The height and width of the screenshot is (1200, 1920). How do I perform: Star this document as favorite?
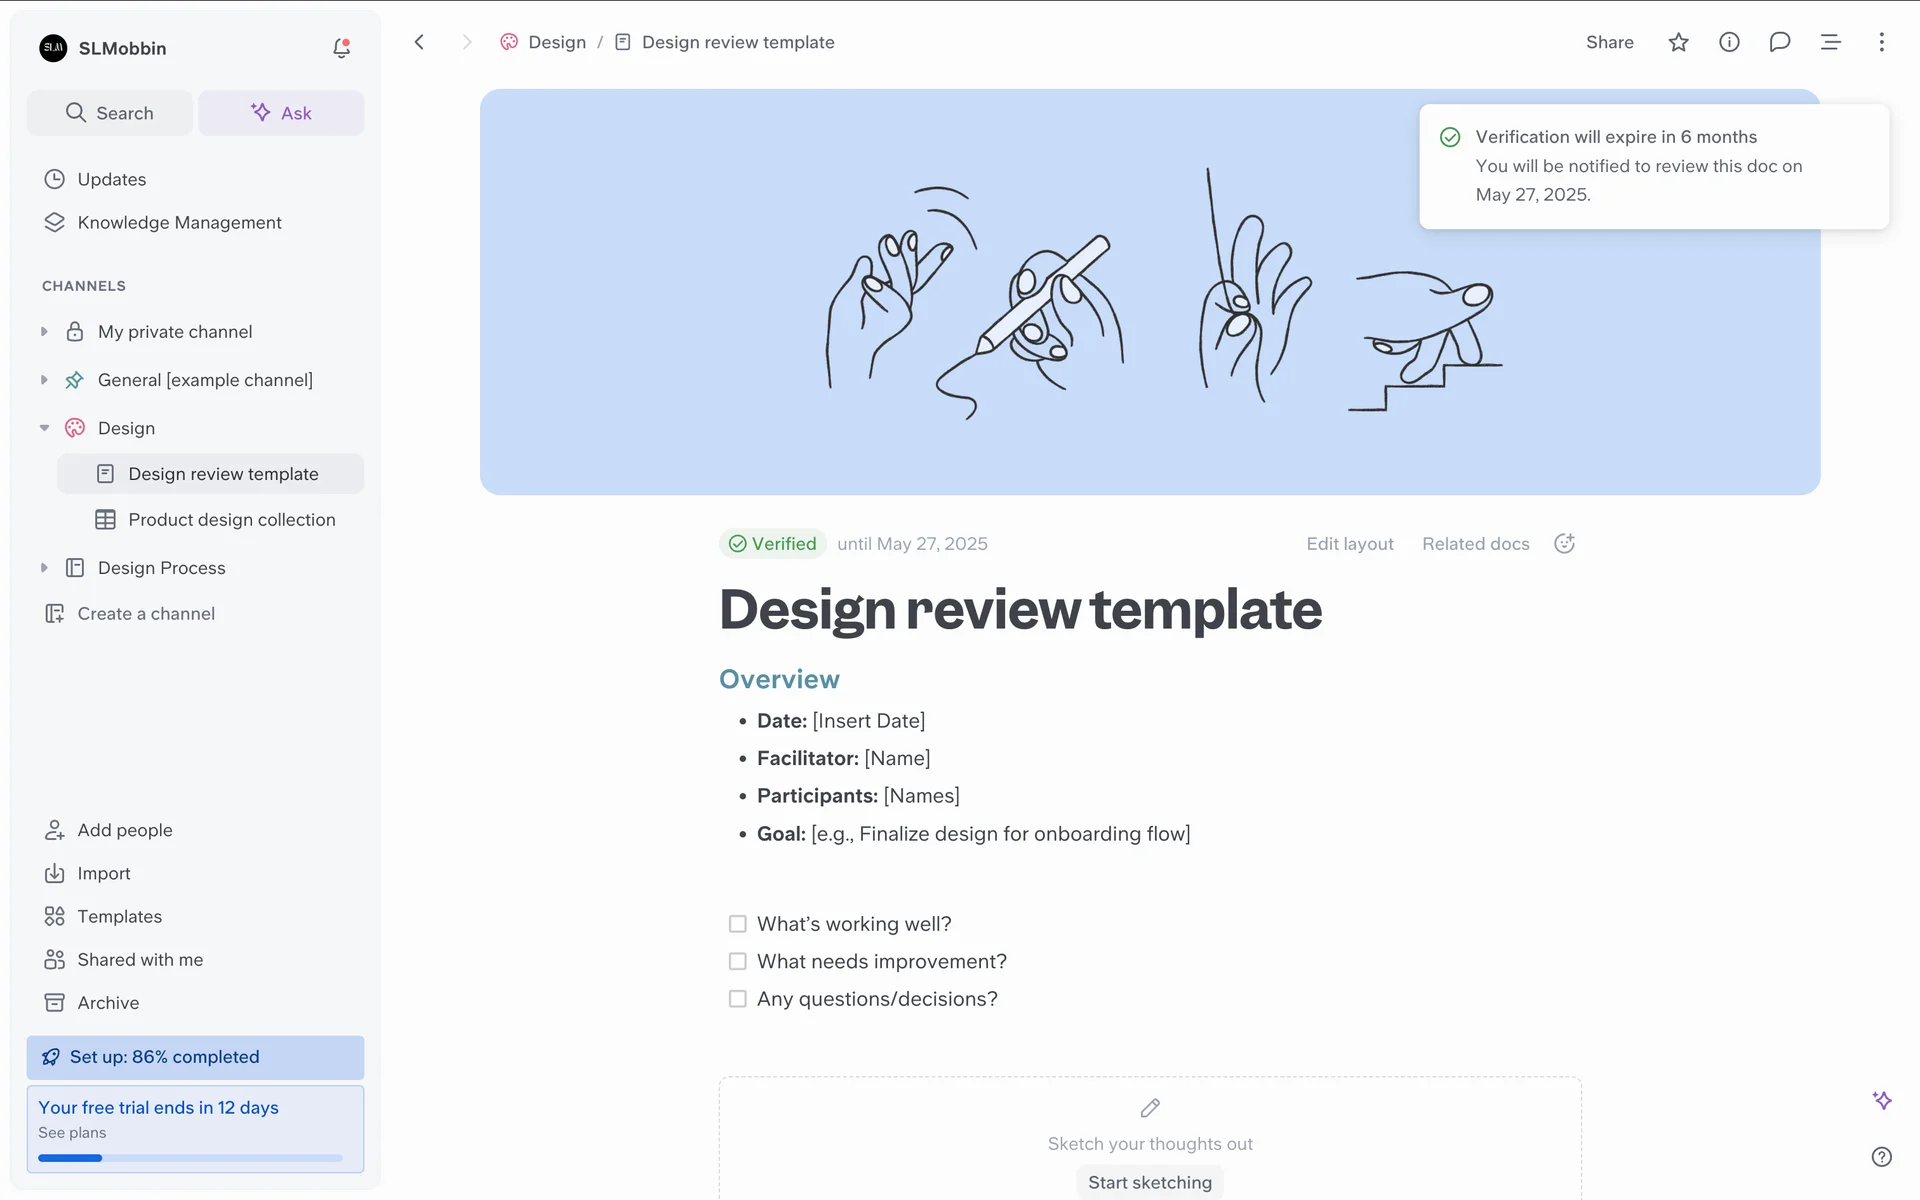1678,42
